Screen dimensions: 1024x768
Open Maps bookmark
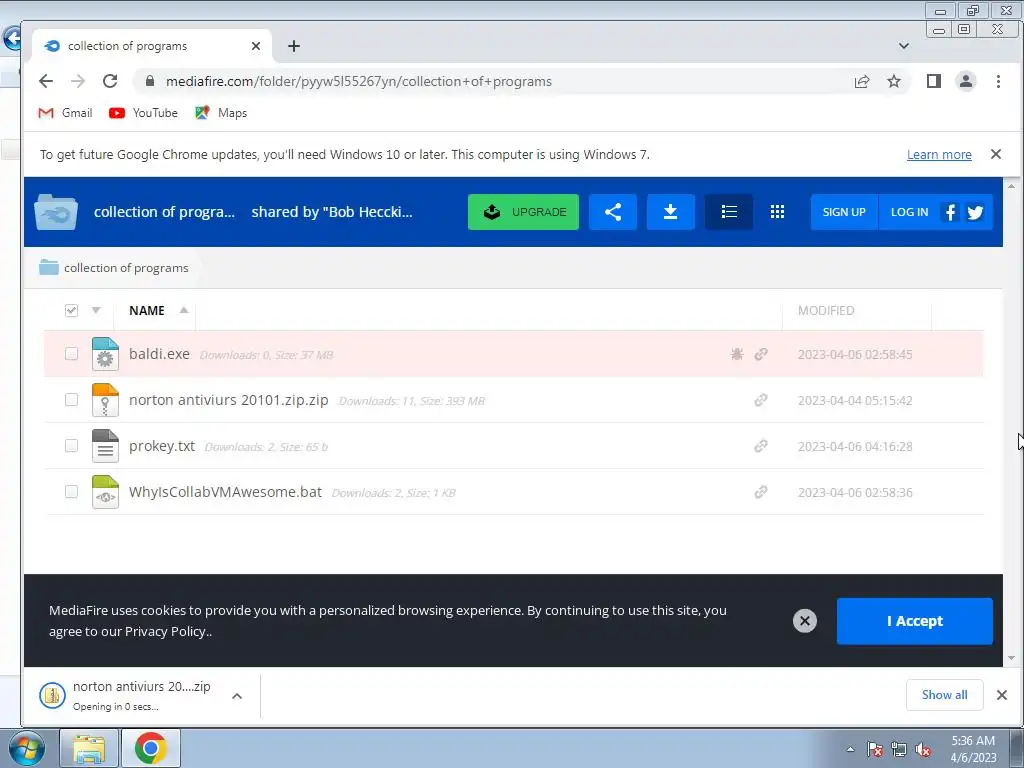click(x=221, y=113)
